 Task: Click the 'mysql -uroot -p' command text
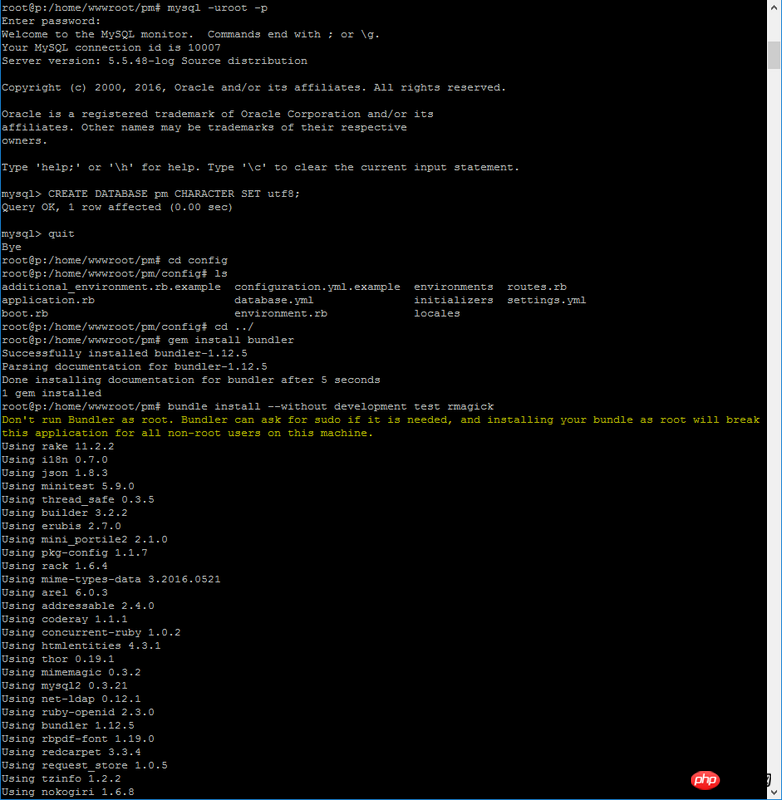tap(218, 8)
